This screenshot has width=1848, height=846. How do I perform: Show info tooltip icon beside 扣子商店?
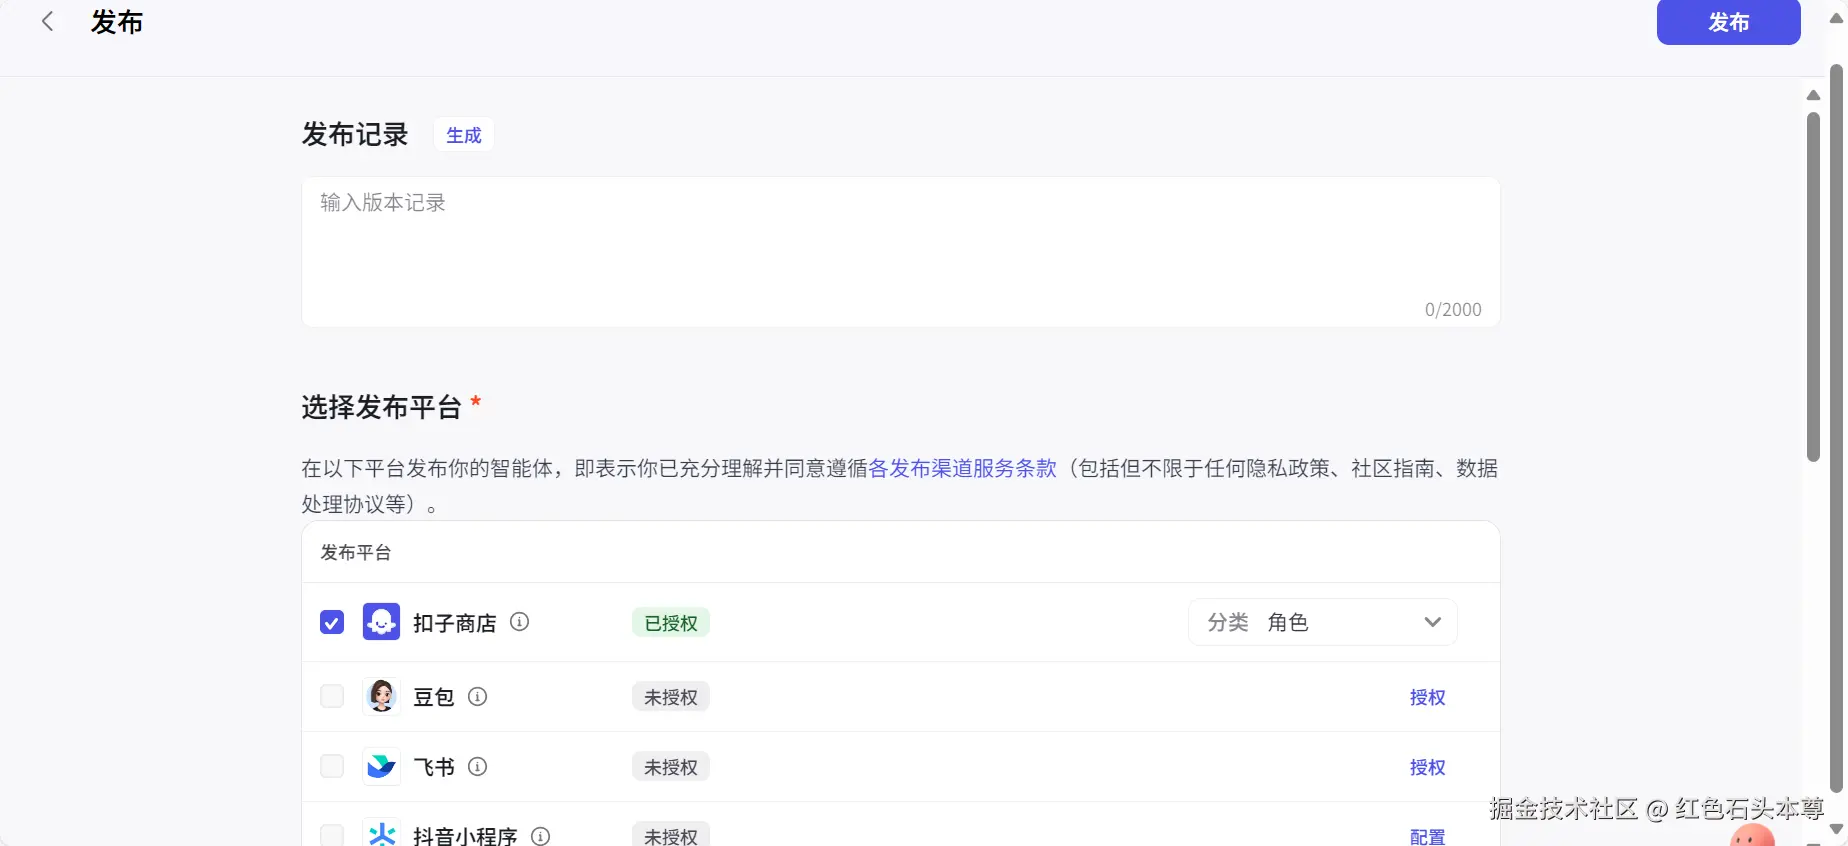click(x=519, y=621)
